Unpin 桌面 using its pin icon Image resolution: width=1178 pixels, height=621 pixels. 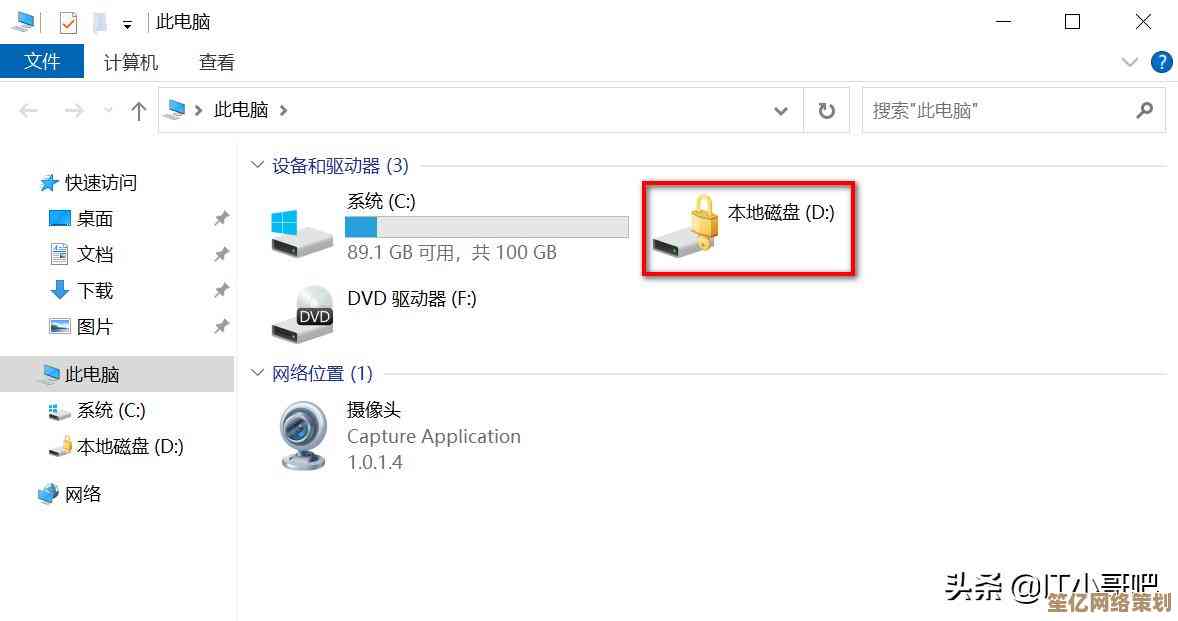tap(221, 219)
